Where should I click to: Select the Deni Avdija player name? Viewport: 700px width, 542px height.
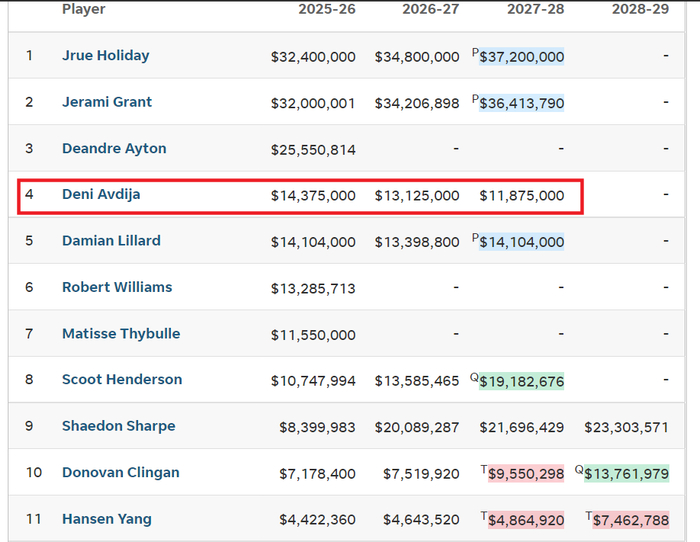[101, 195]
